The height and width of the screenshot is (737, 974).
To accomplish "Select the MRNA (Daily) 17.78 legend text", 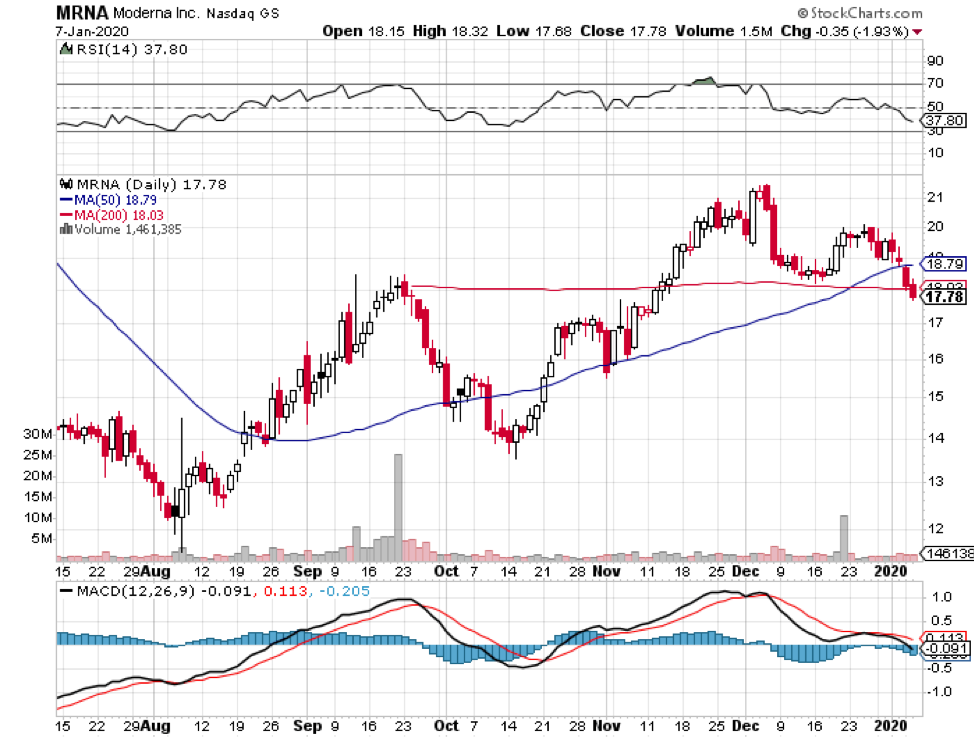I will (x=152, y=184).
